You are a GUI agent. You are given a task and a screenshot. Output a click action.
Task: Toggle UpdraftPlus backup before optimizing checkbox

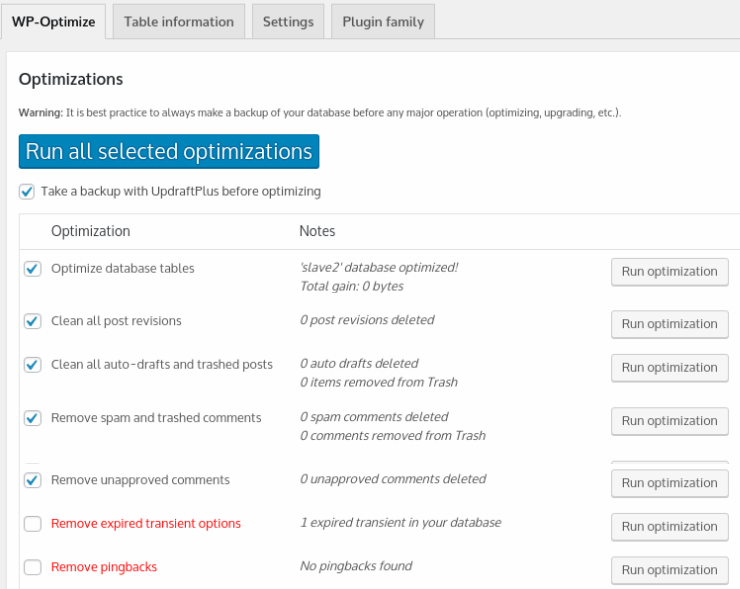click(x=27, y=191)
